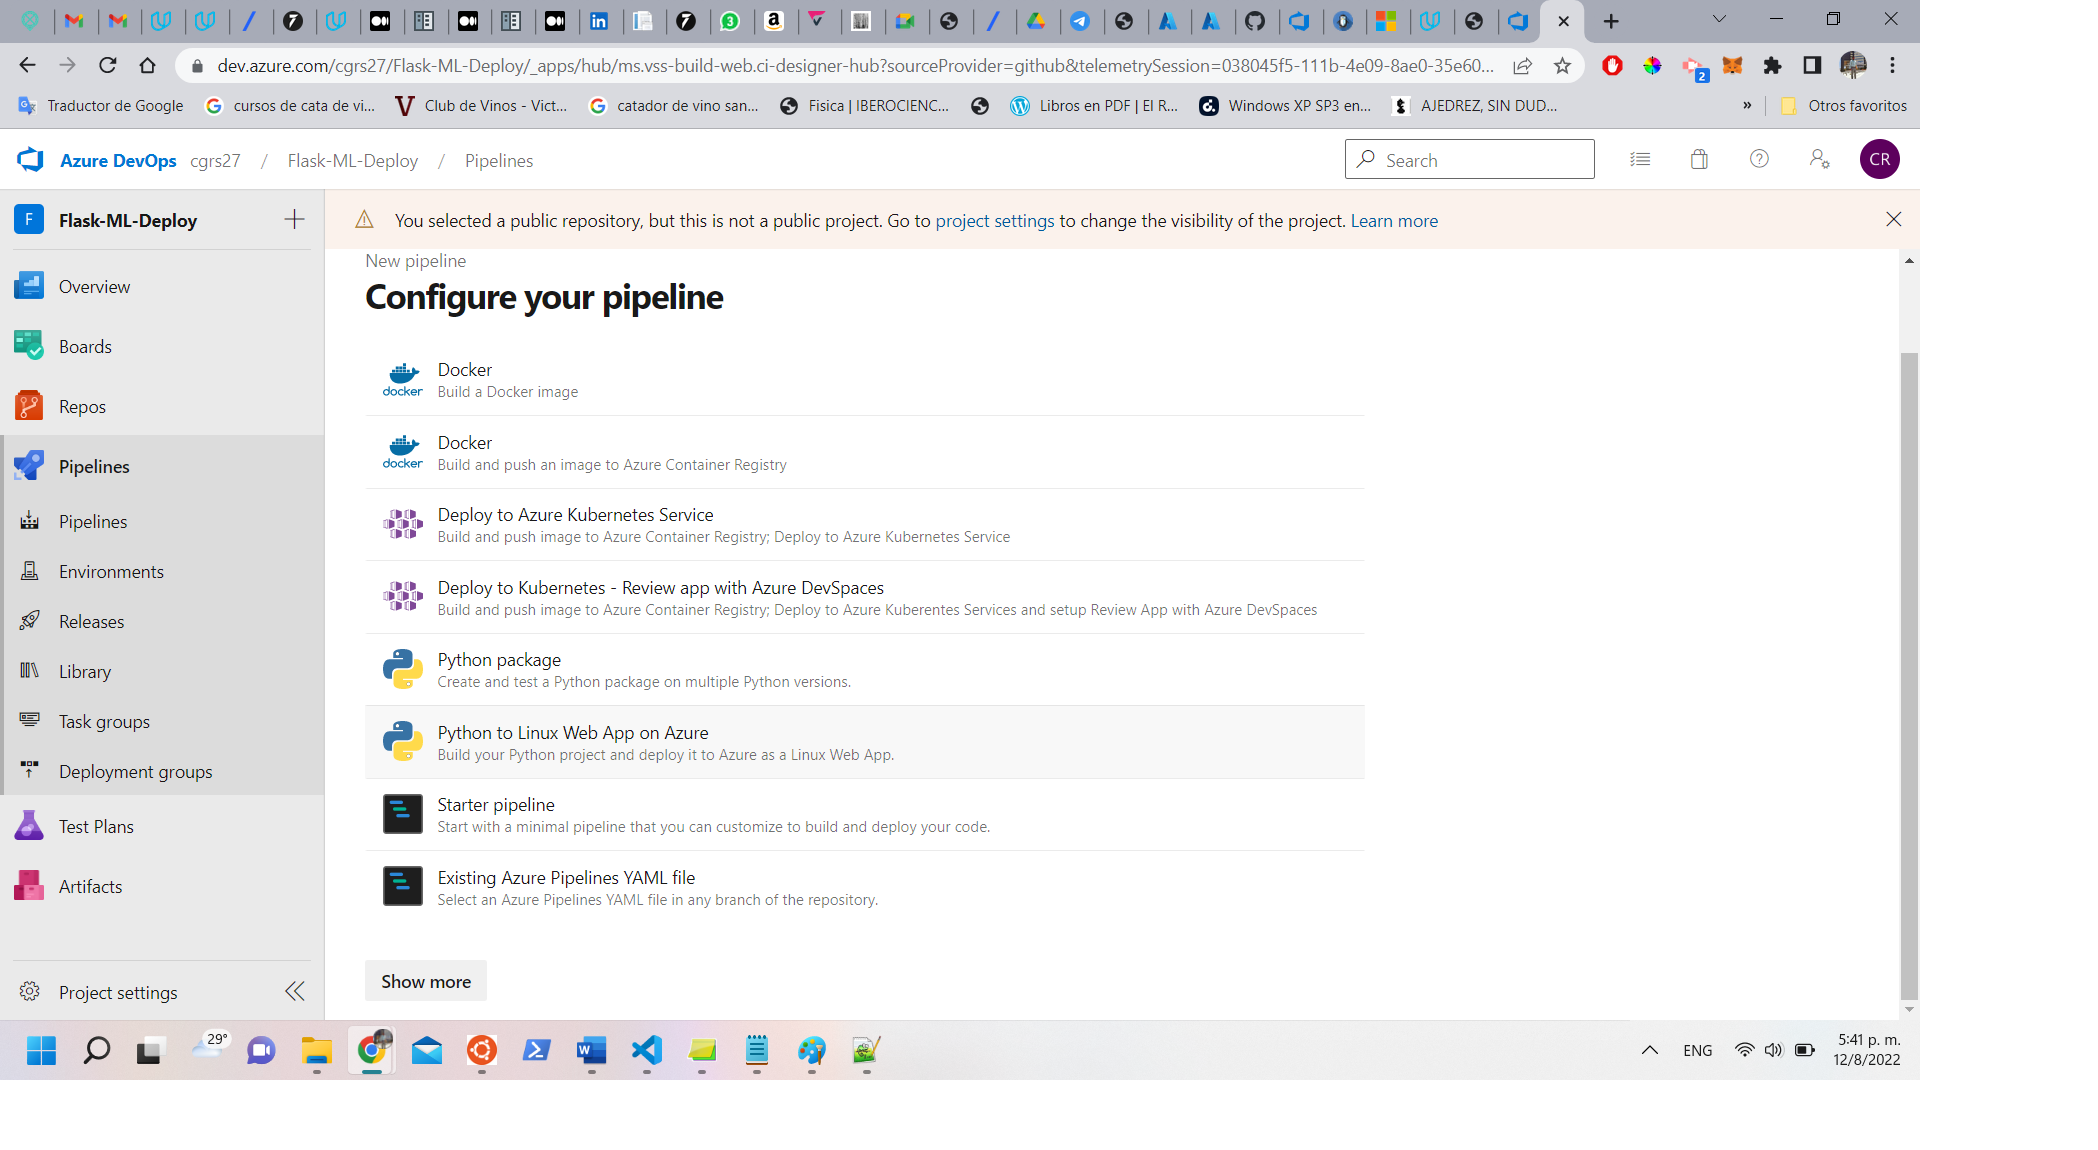Open the Learn more link
The image size is (2098, 1150).
tap(1394, 220)
